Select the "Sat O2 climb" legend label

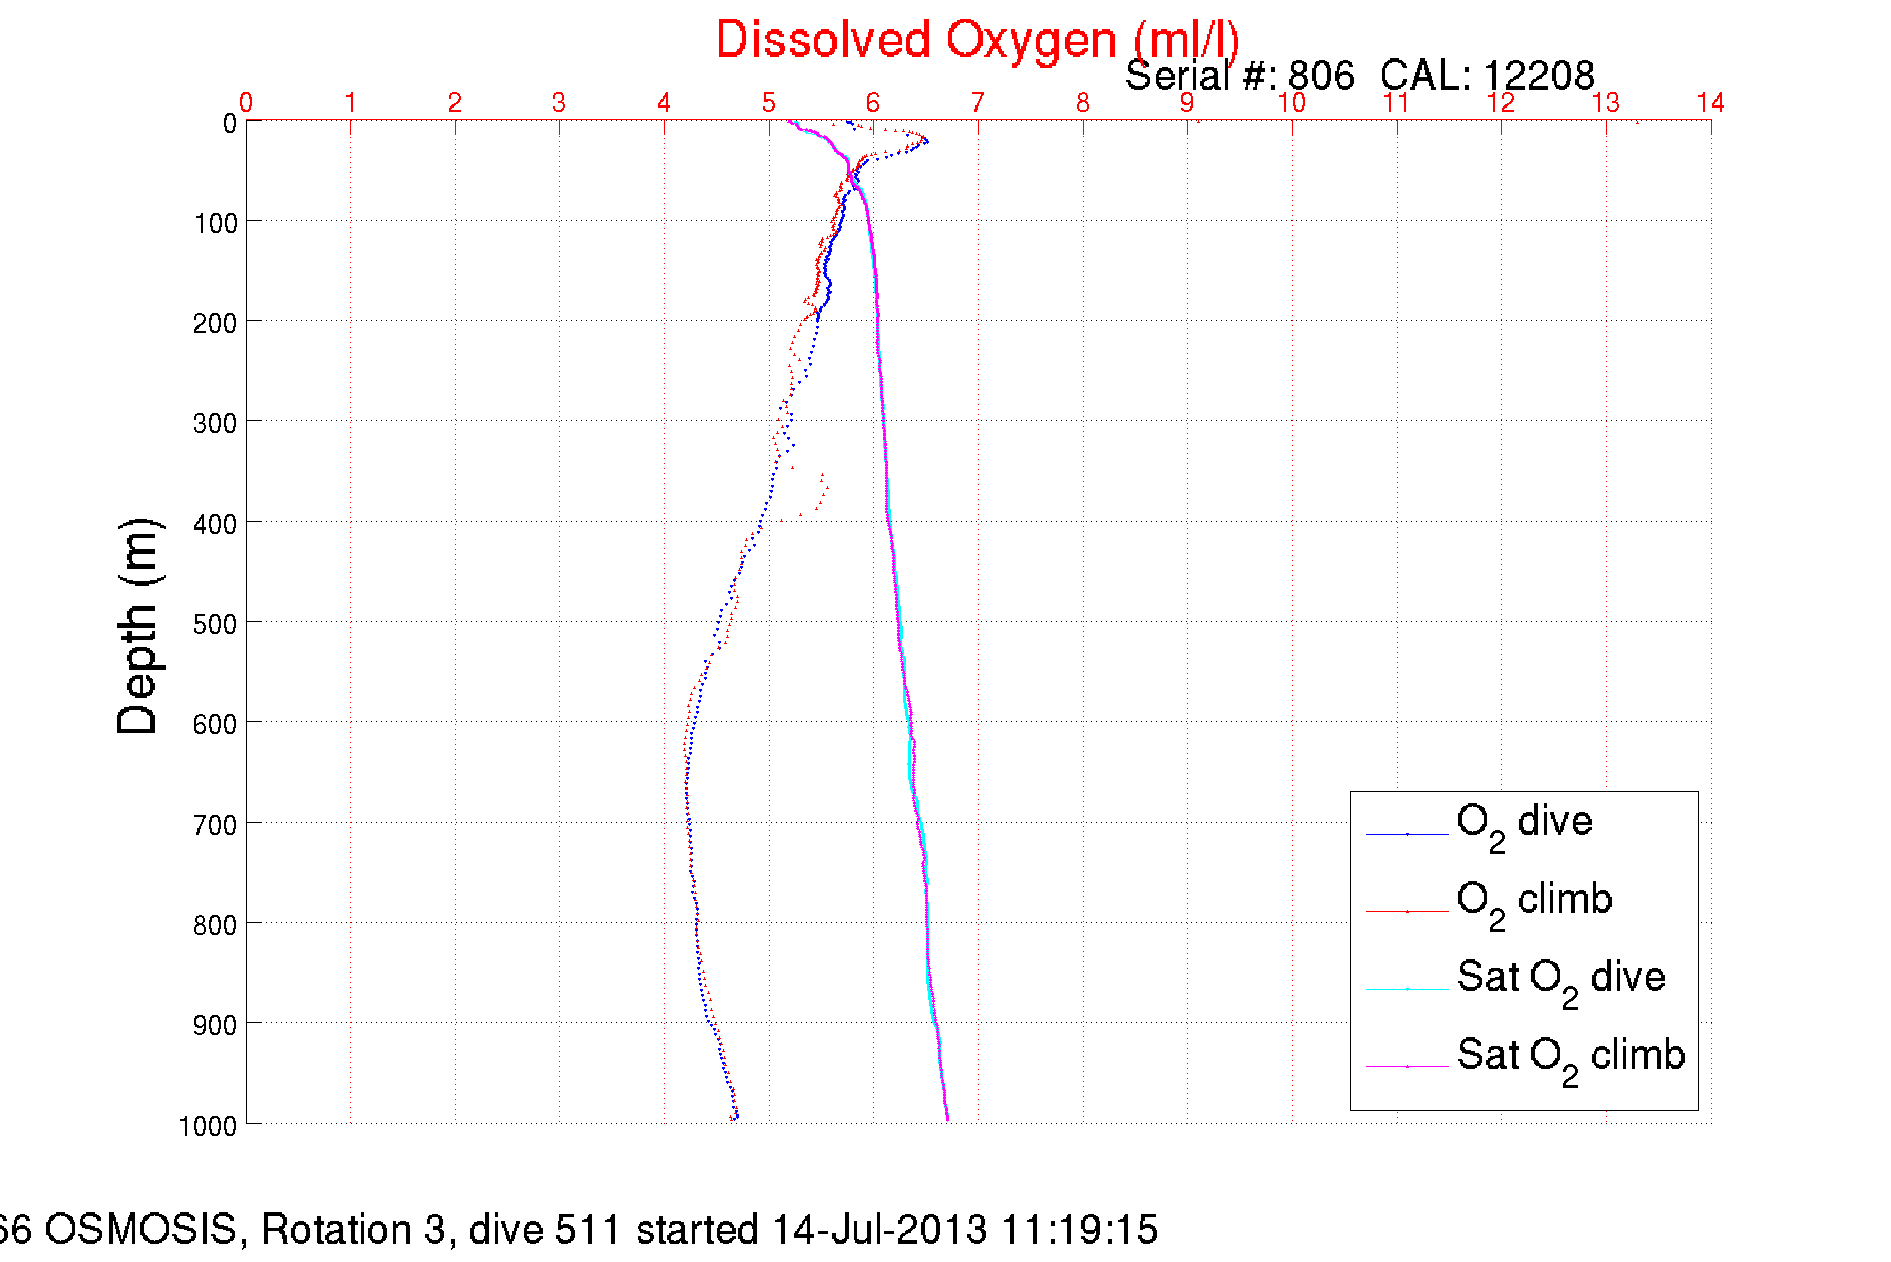[x=1570, y=1057]
